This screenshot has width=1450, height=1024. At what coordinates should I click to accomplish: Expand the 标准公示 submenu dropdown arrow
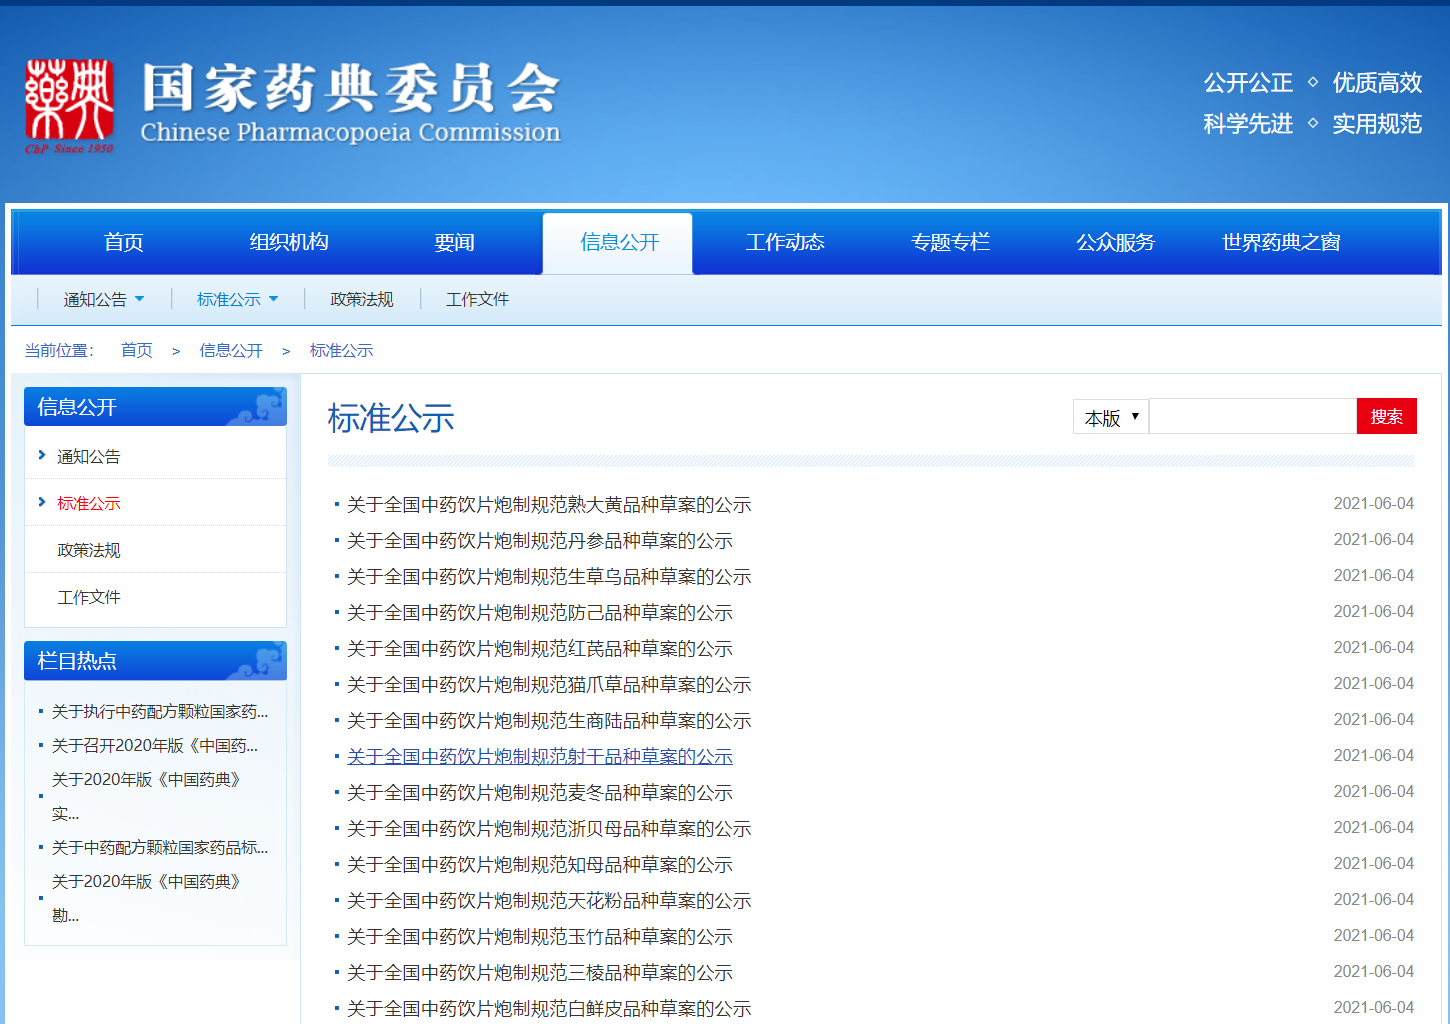(x=274, y=299)
